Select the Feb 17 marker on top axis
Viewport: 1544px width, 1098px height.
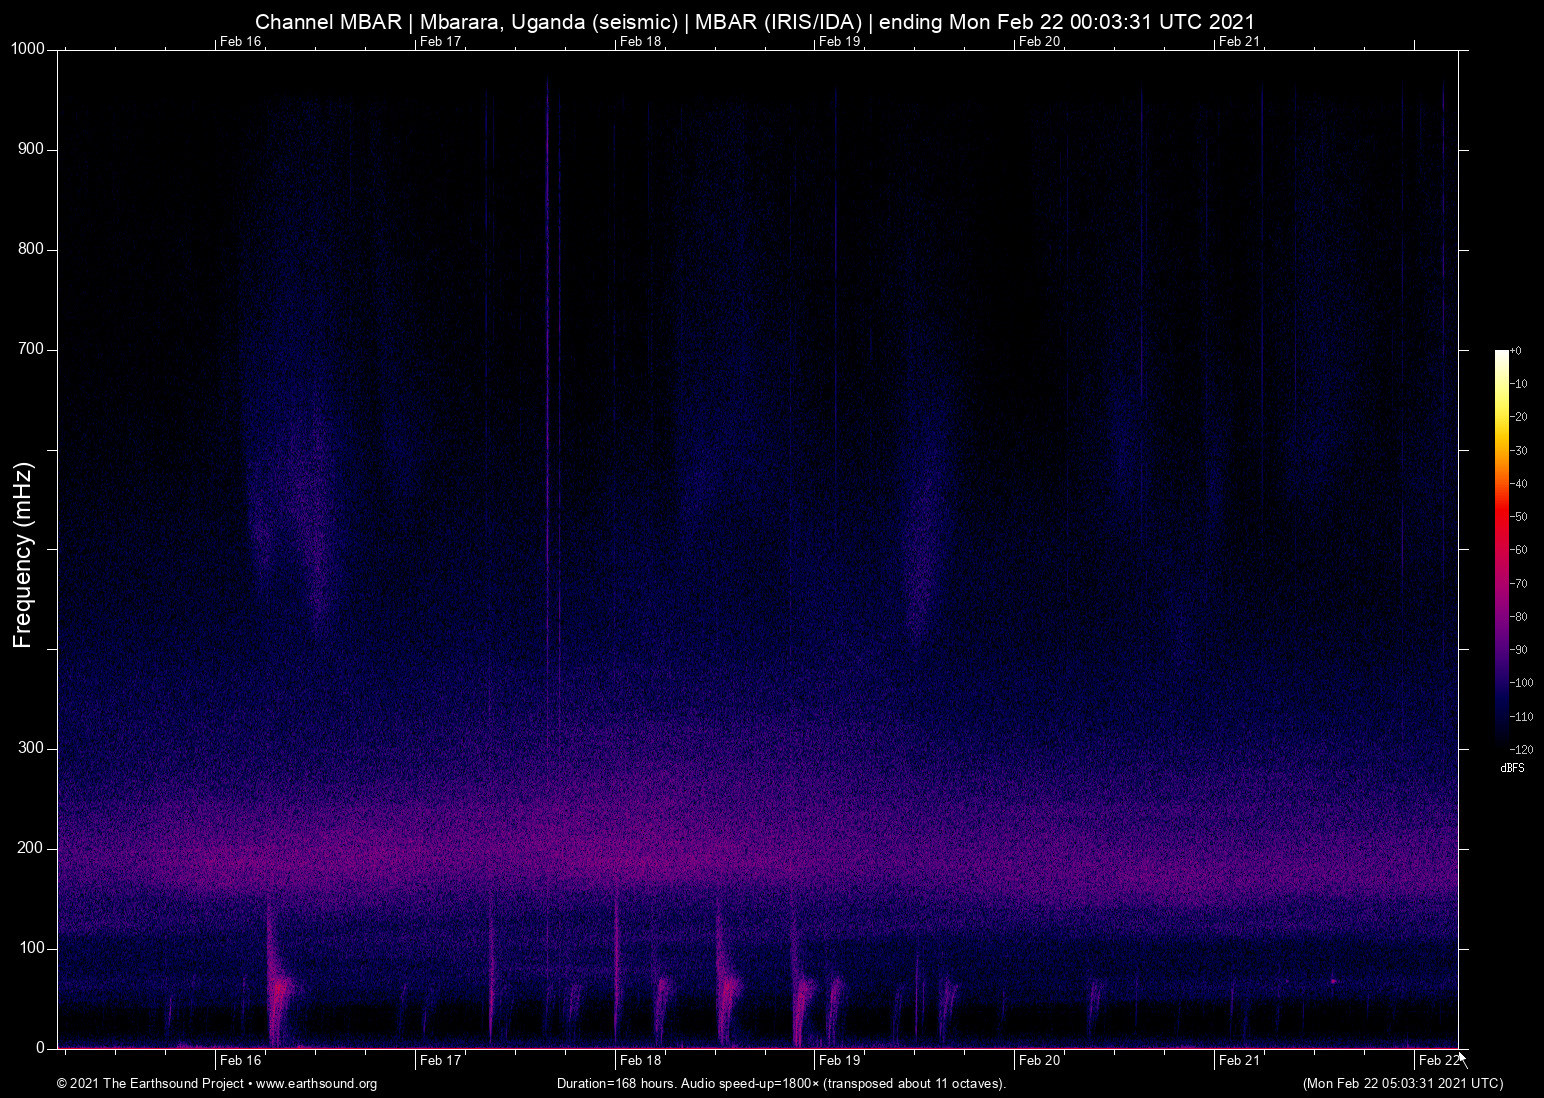pyautogui.click(x=440, y=41)
